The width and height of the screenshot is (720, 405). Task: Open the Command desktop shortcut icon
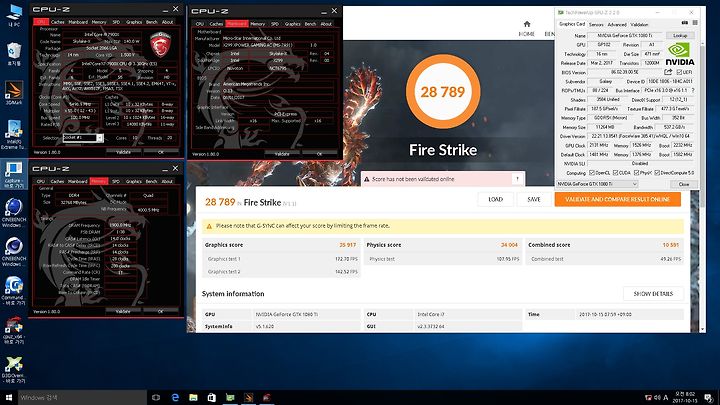coord(14,291)
